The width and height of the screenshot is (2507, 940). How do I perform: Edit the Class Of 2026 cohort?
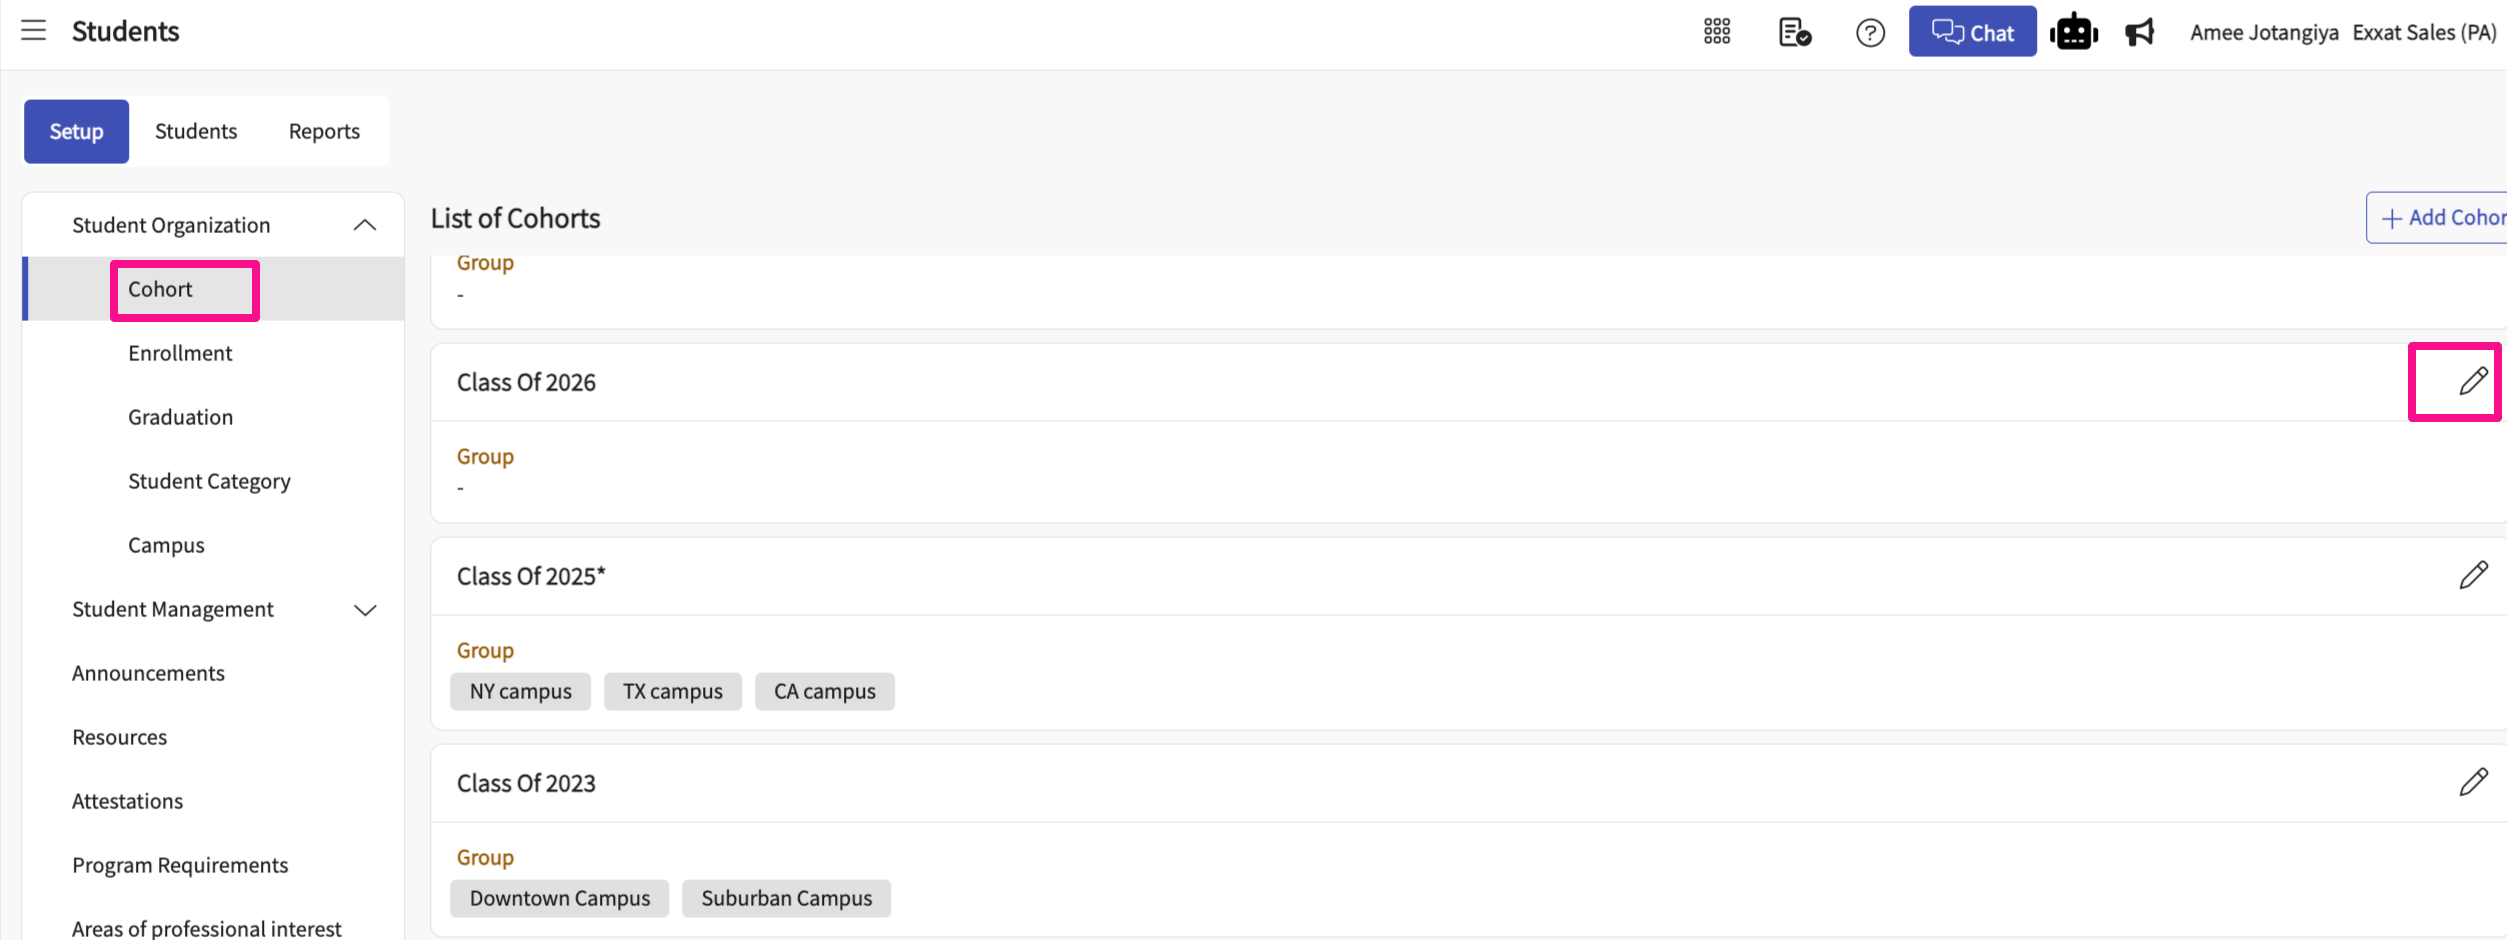[x=2473, y=381]
